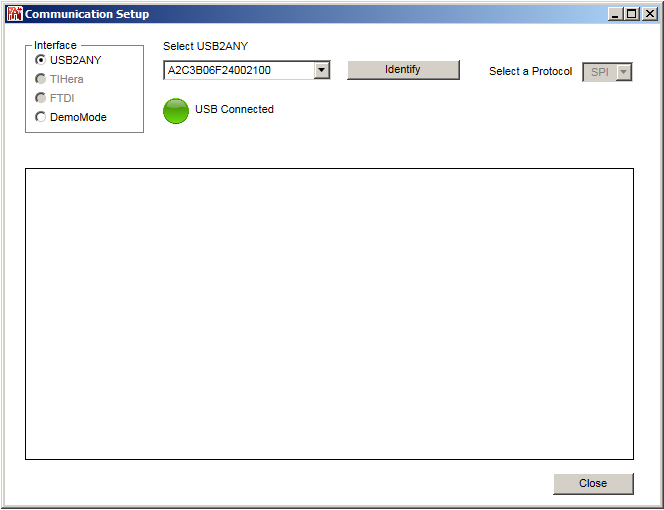
Task: Minimize the Communication Setup window
Action: pyautogui.click(x=614, y=14)
